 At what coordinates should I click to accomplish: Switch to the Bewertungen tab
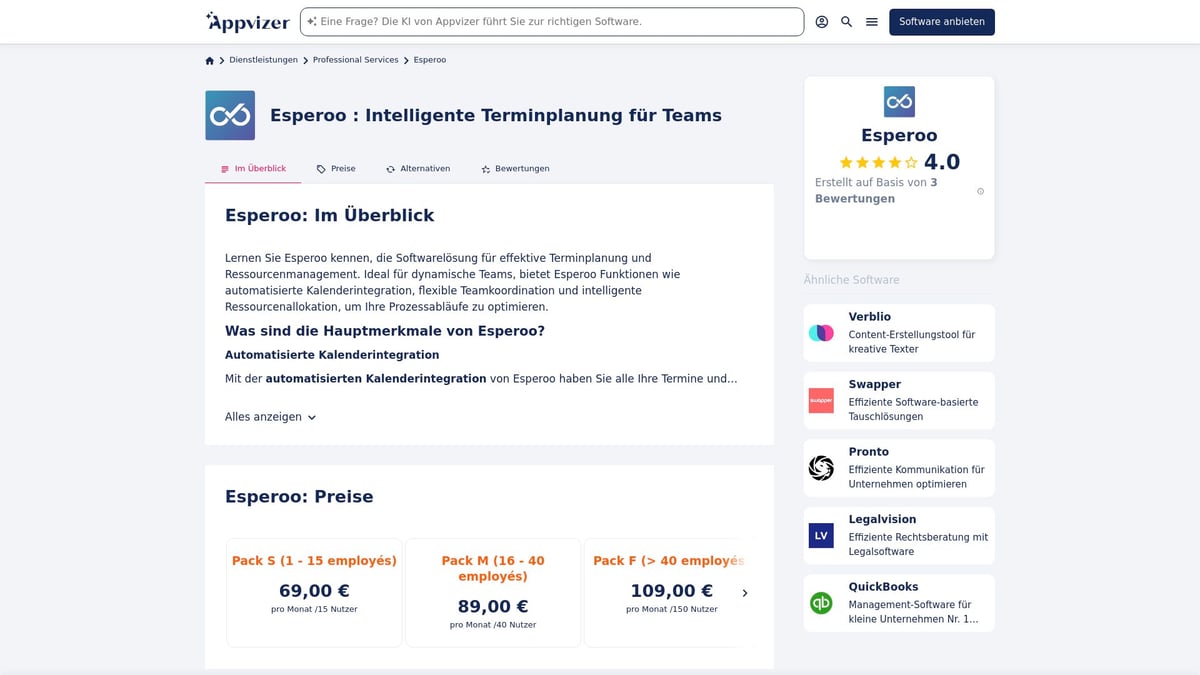click(x=515, y=169)
